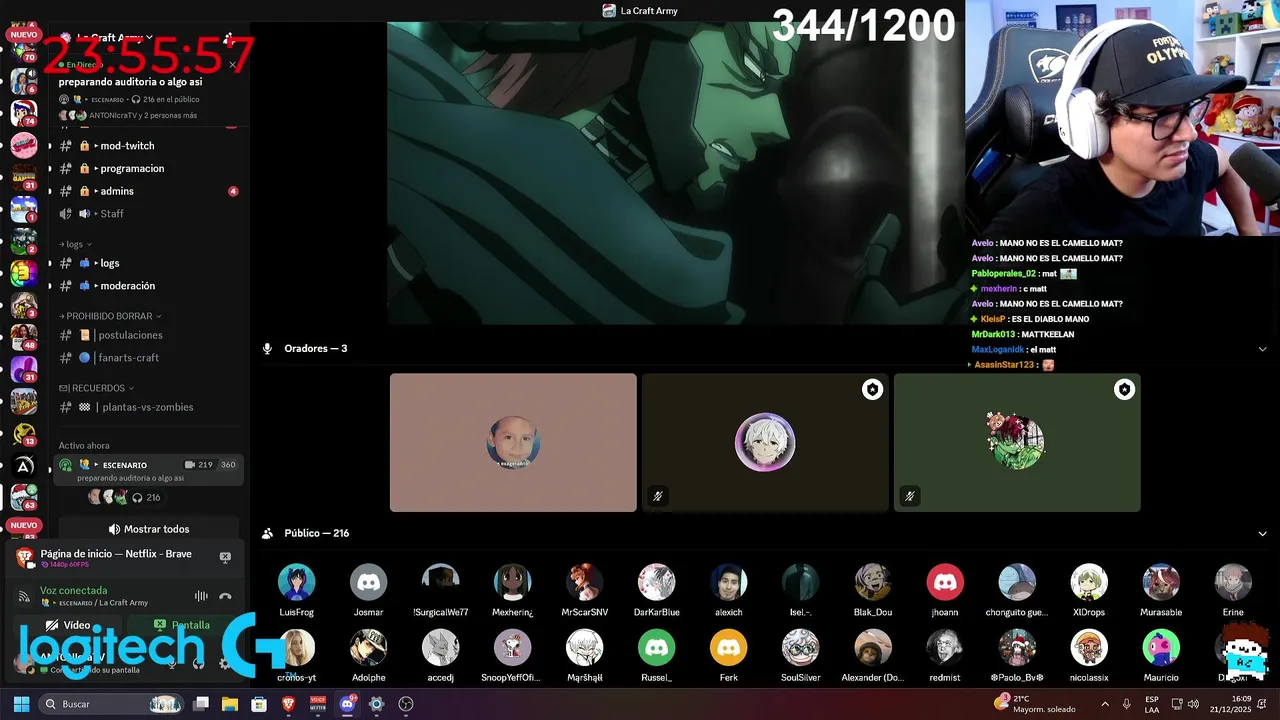This screenshot has height=720, width=1280.
Task: Open Murasable audience member avatar
Action: (x=1160, y=582)
